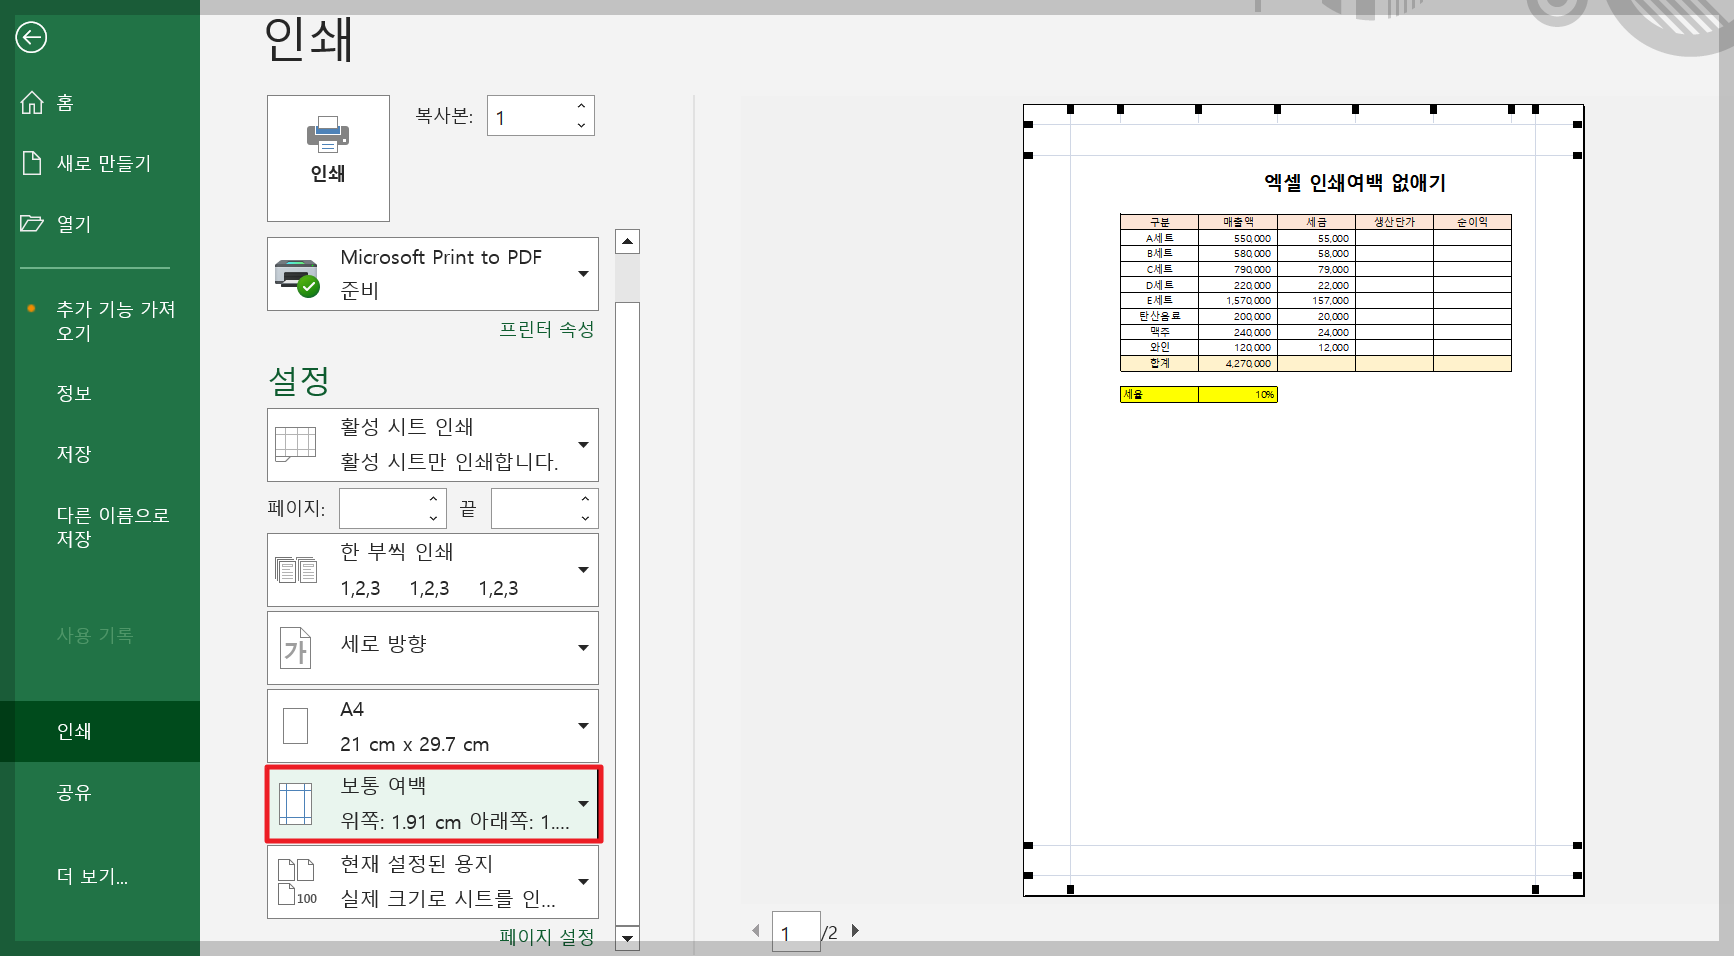Click the A4 paper size icon
The height and width of the screenshot is (956, 1734).
point(295,725)
